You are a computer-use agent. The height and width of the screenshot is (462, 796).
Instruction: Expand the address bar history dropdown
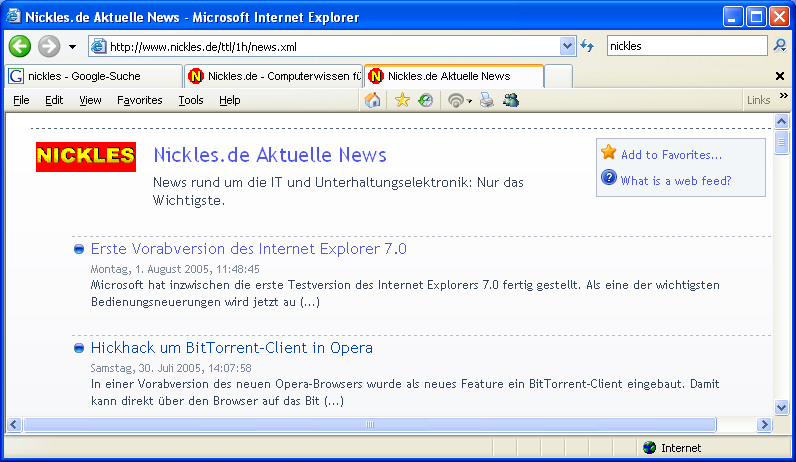pyautogui.click(x=567, y=47)
